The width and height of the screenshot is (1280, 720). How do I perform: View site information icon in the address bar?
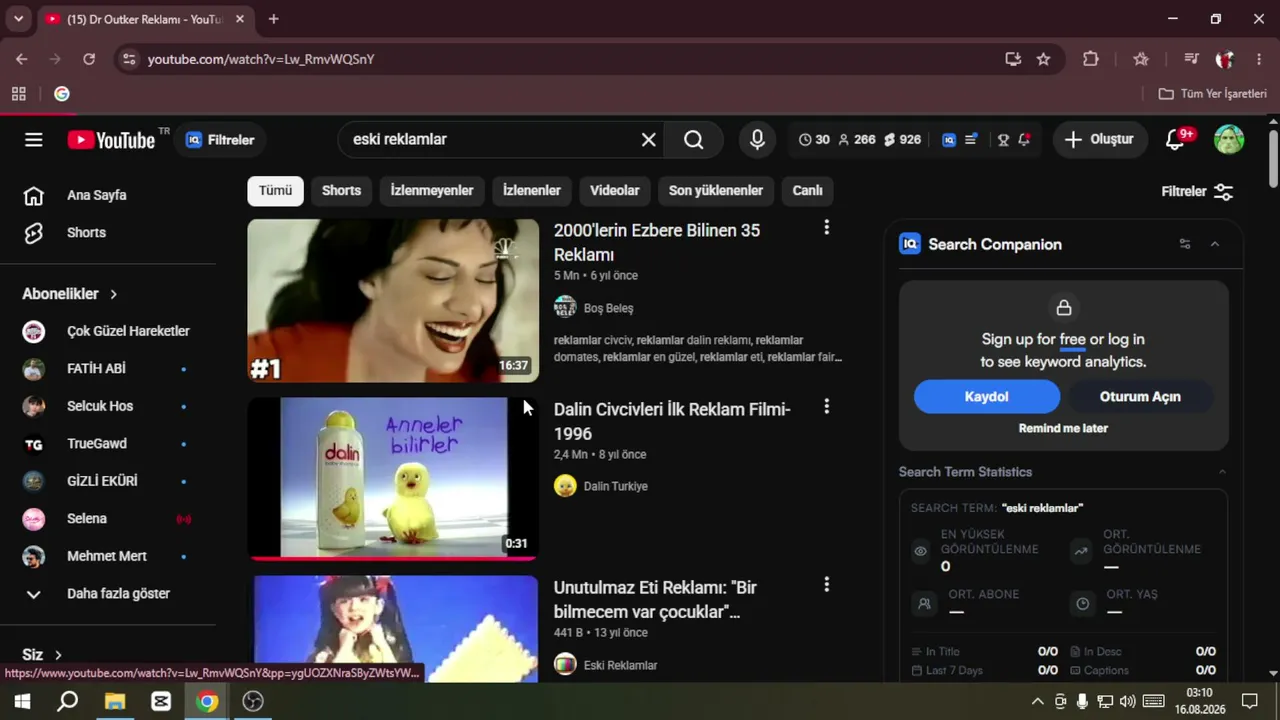click(x=129, y=59)
